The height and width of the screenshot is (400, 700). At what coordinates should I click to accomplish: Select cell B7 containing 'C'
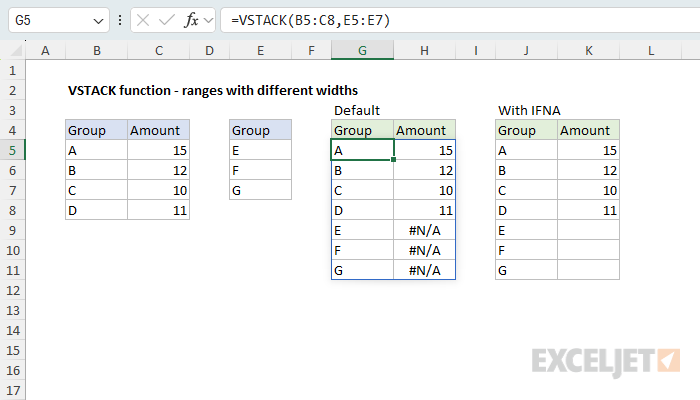click(96, 191)
